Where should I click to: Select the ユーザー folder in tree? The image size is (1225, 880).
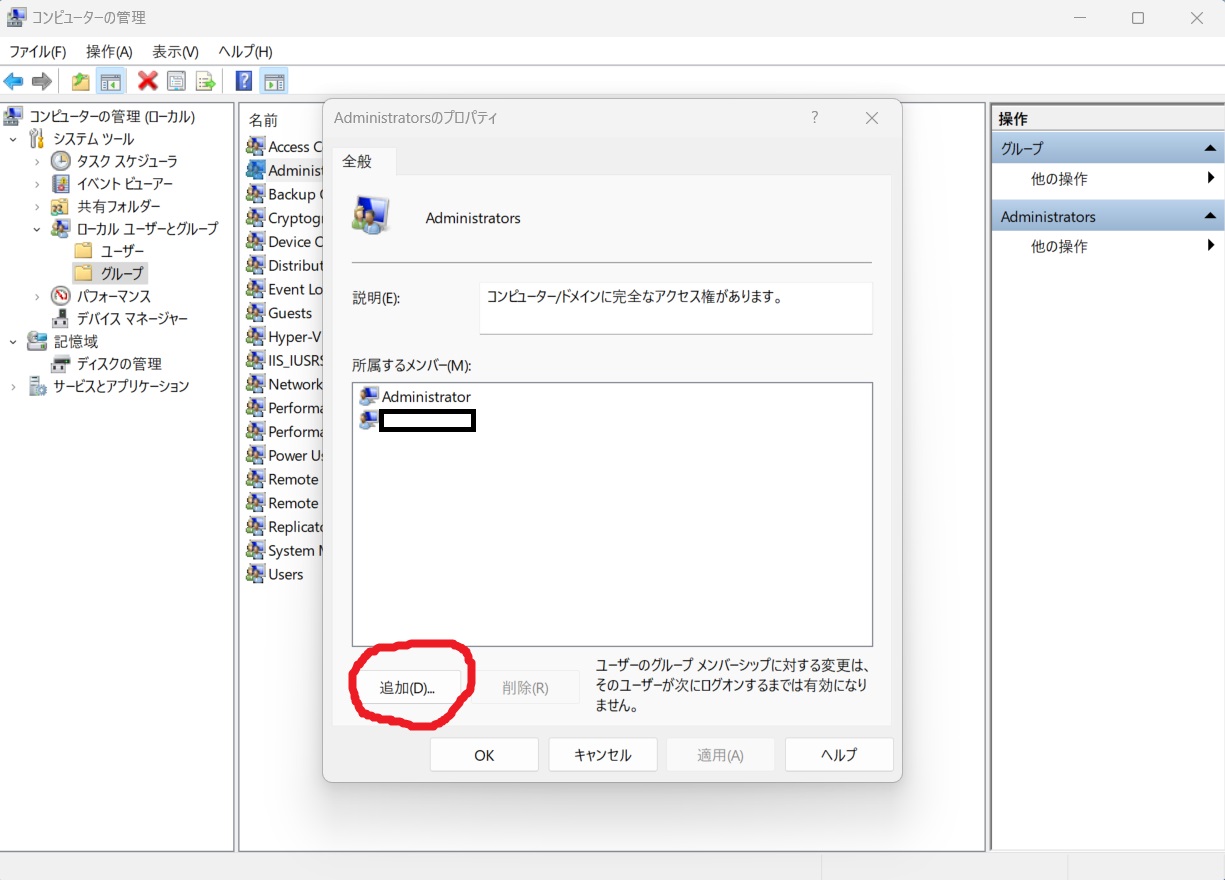point(122,251)
